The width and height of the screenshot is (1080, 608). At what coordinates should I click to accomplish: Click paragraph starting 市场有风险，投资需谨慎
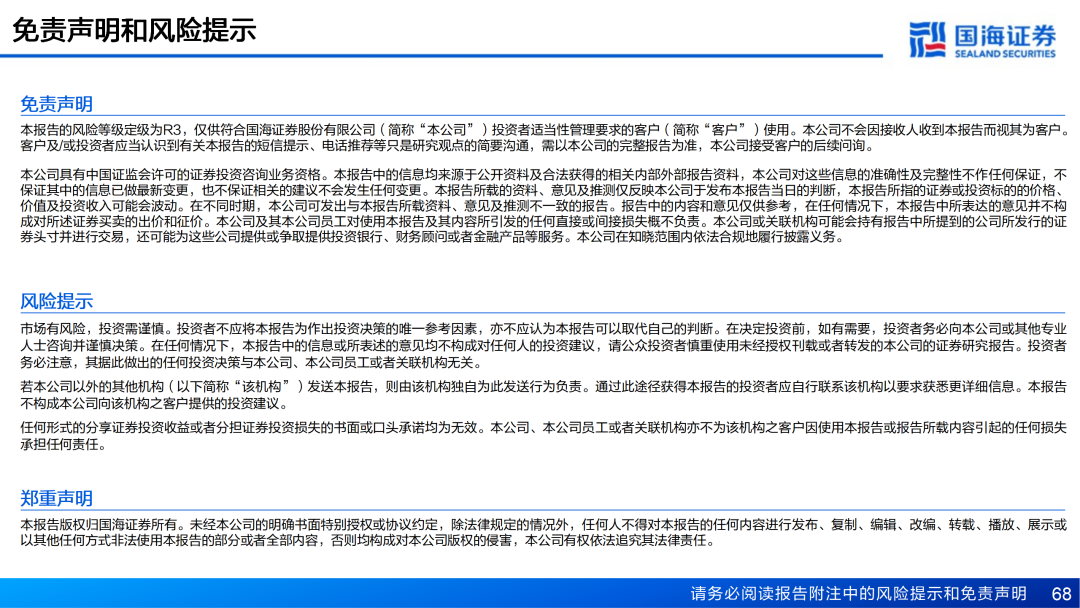click(x=543, y=346)
